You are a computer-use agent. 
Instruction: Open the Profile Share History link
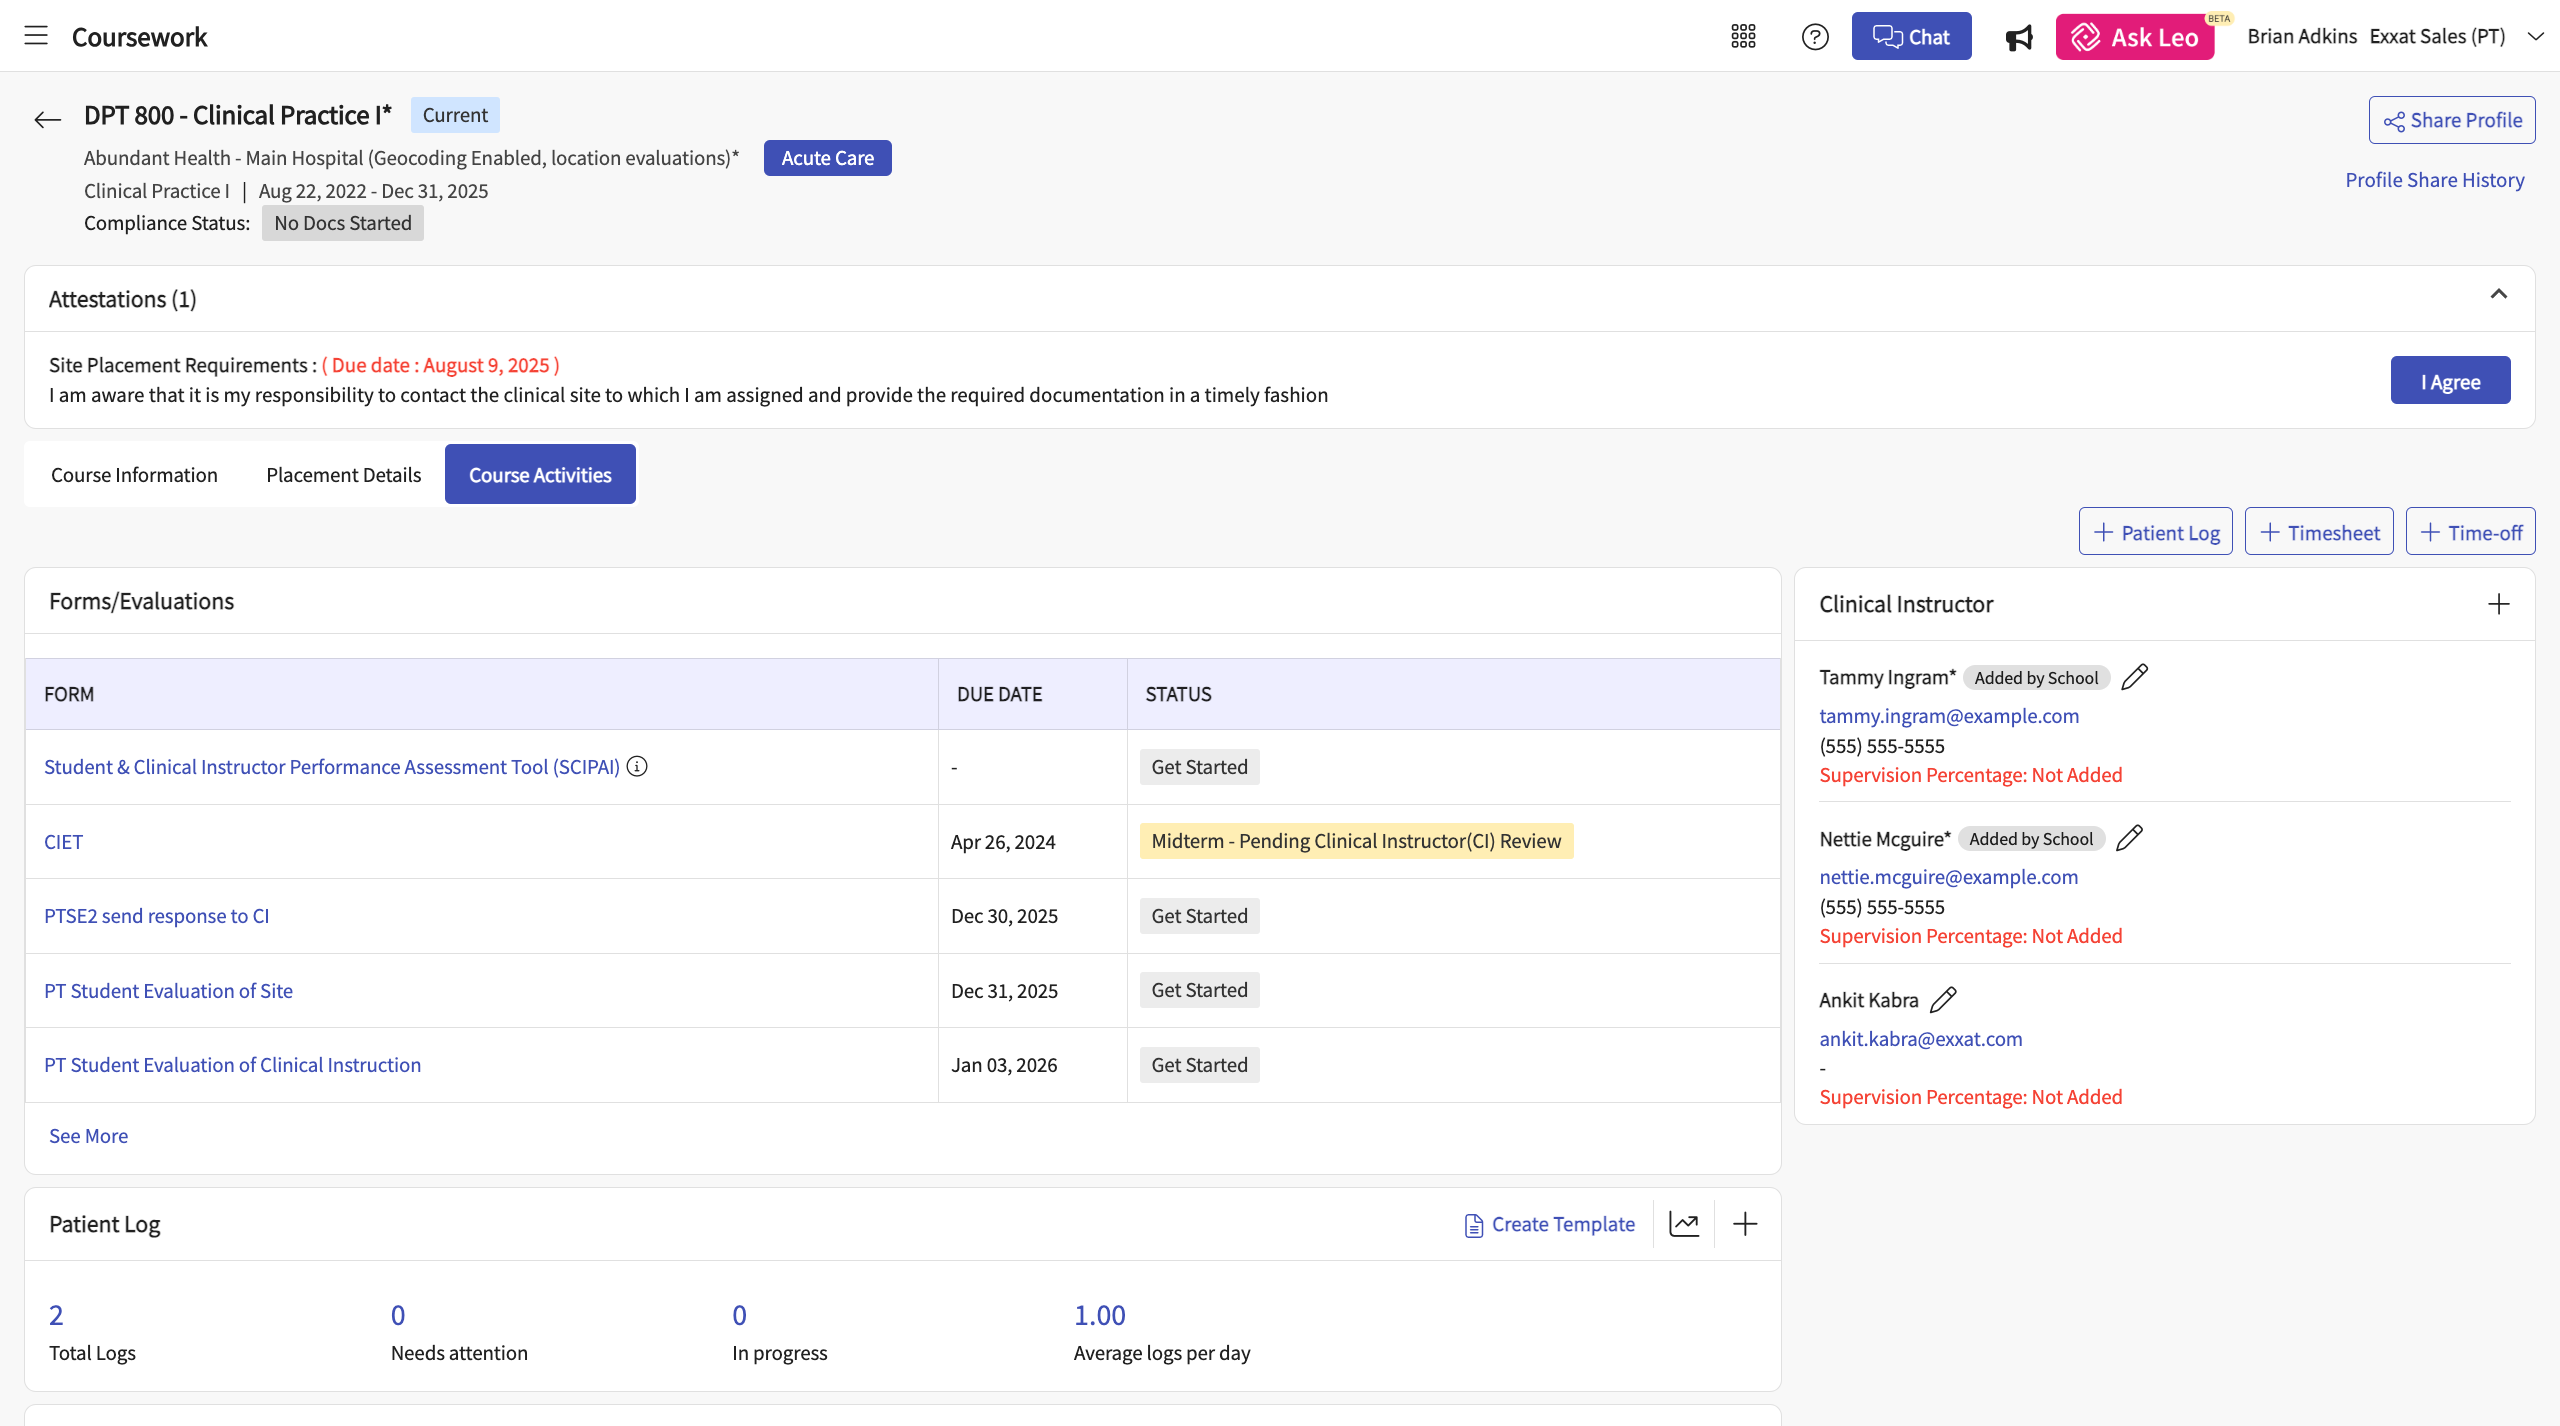pos(2434,180)
